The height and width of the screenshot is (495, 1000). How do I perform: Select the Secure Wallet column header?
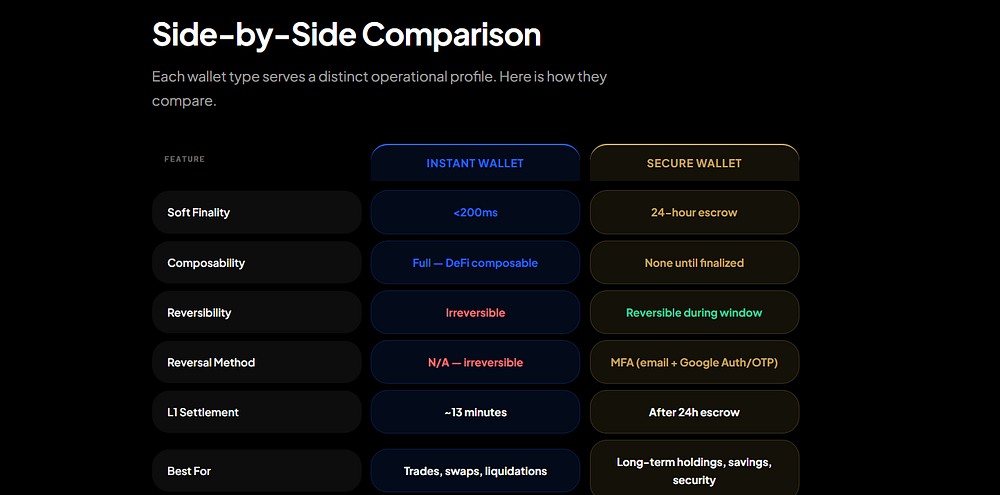tap(694, 163)
